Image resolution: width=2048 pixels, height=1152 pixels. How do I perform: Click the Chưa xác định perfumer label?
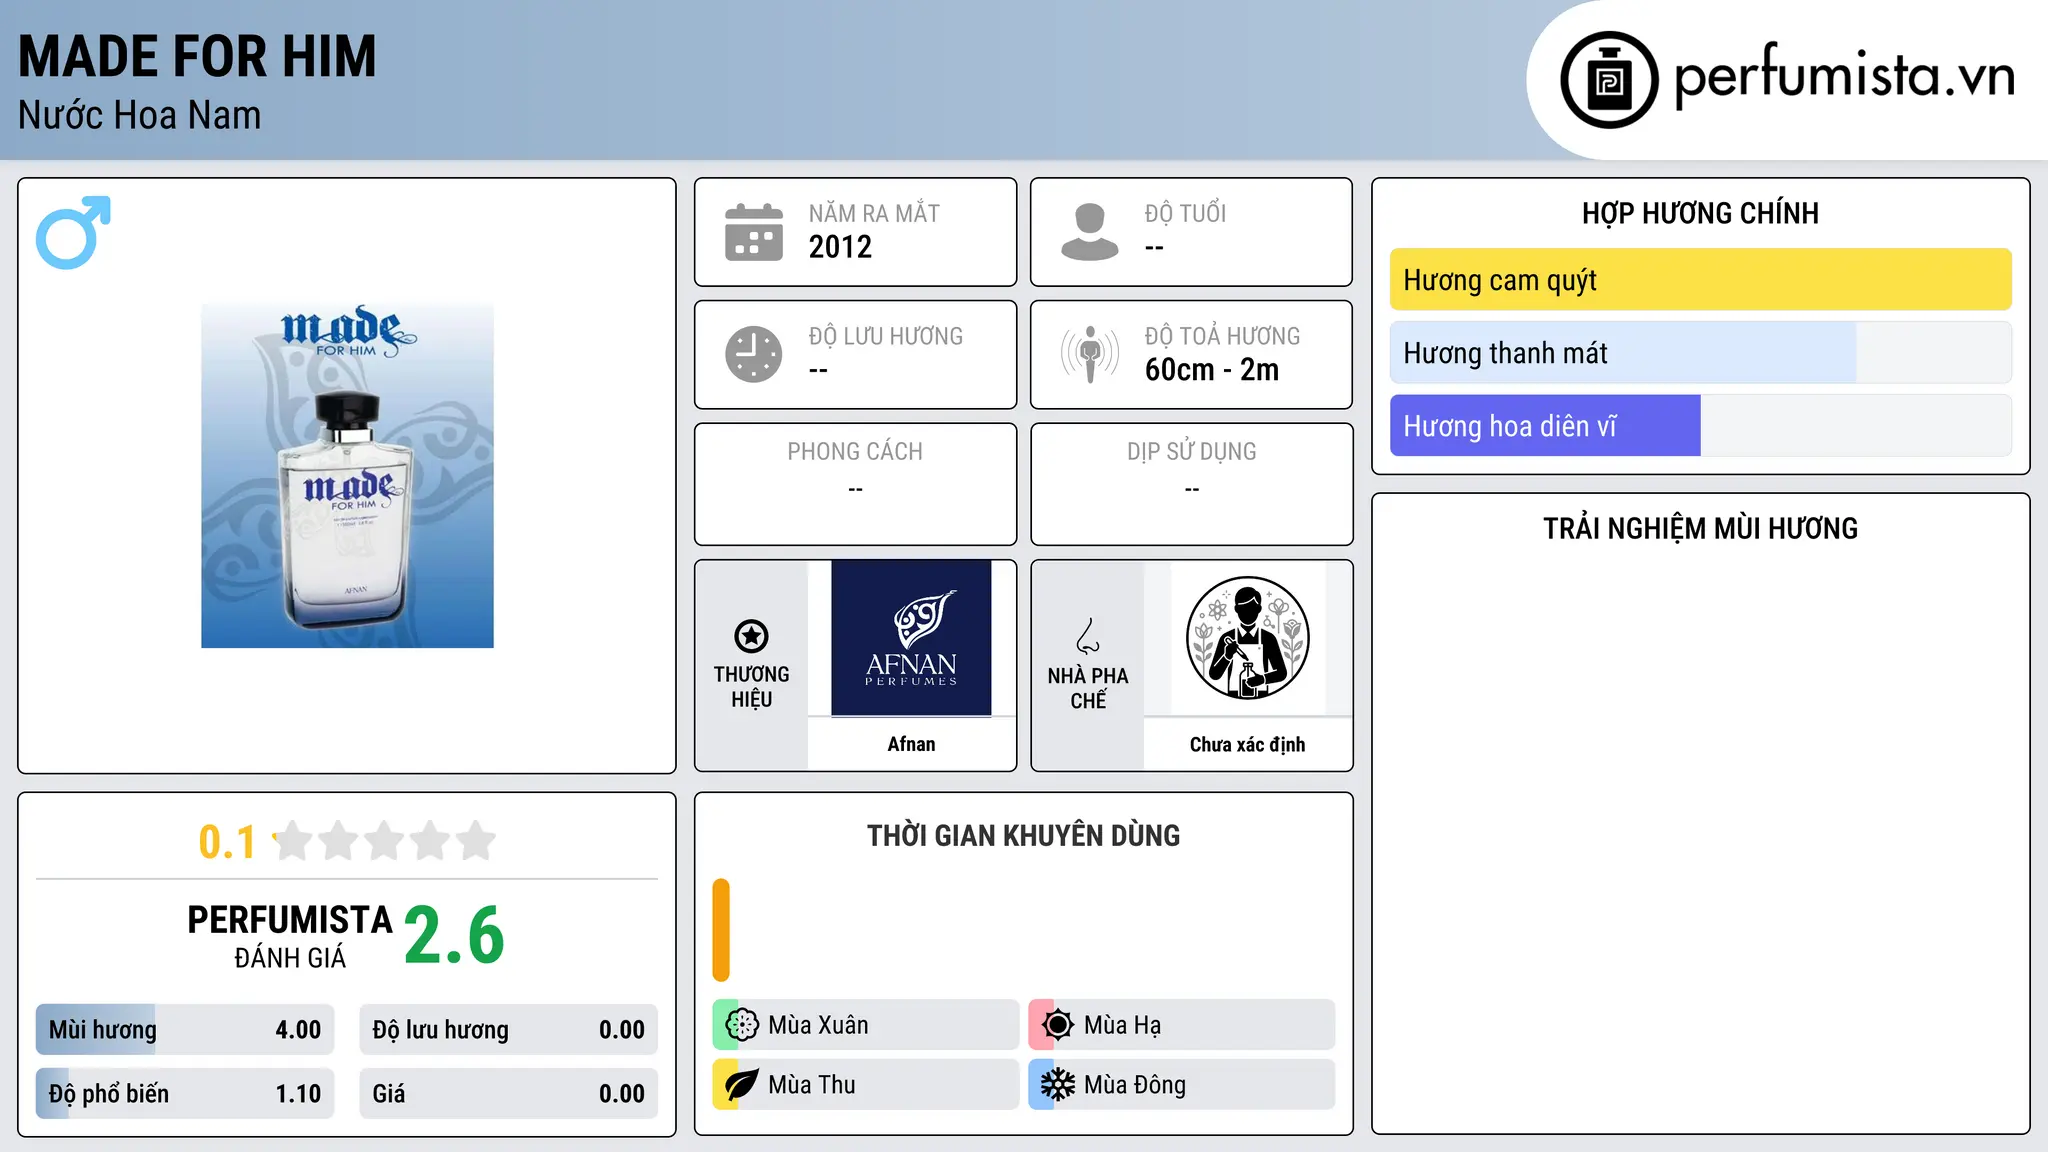point(1247,744)
